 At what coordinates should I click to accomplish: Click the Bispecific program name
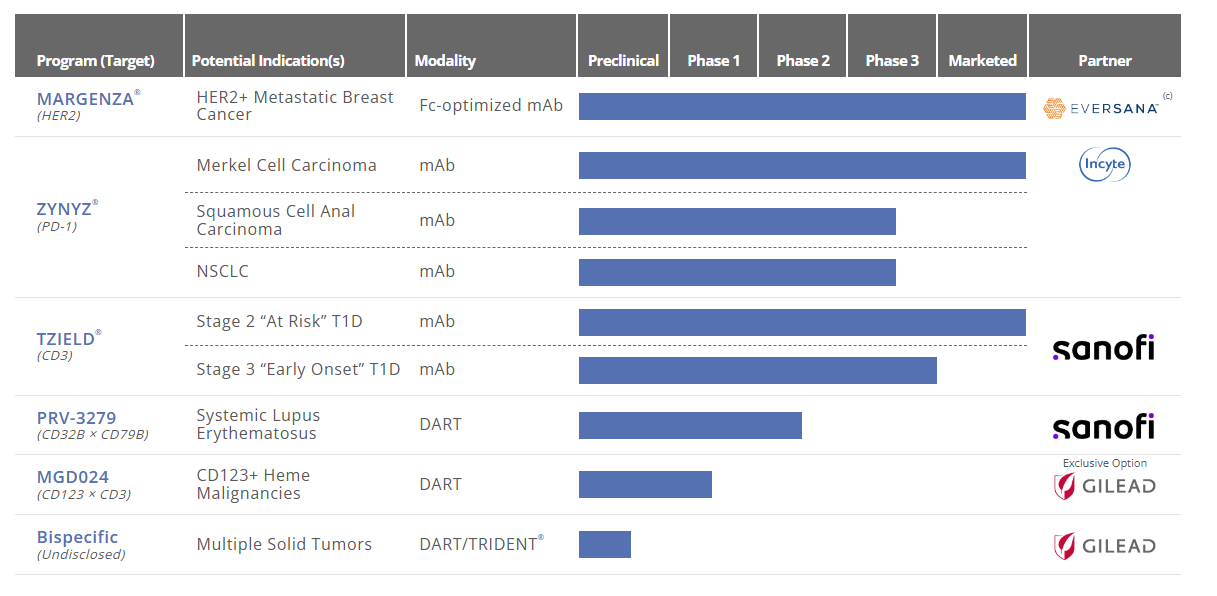click(x=77, y=537)
